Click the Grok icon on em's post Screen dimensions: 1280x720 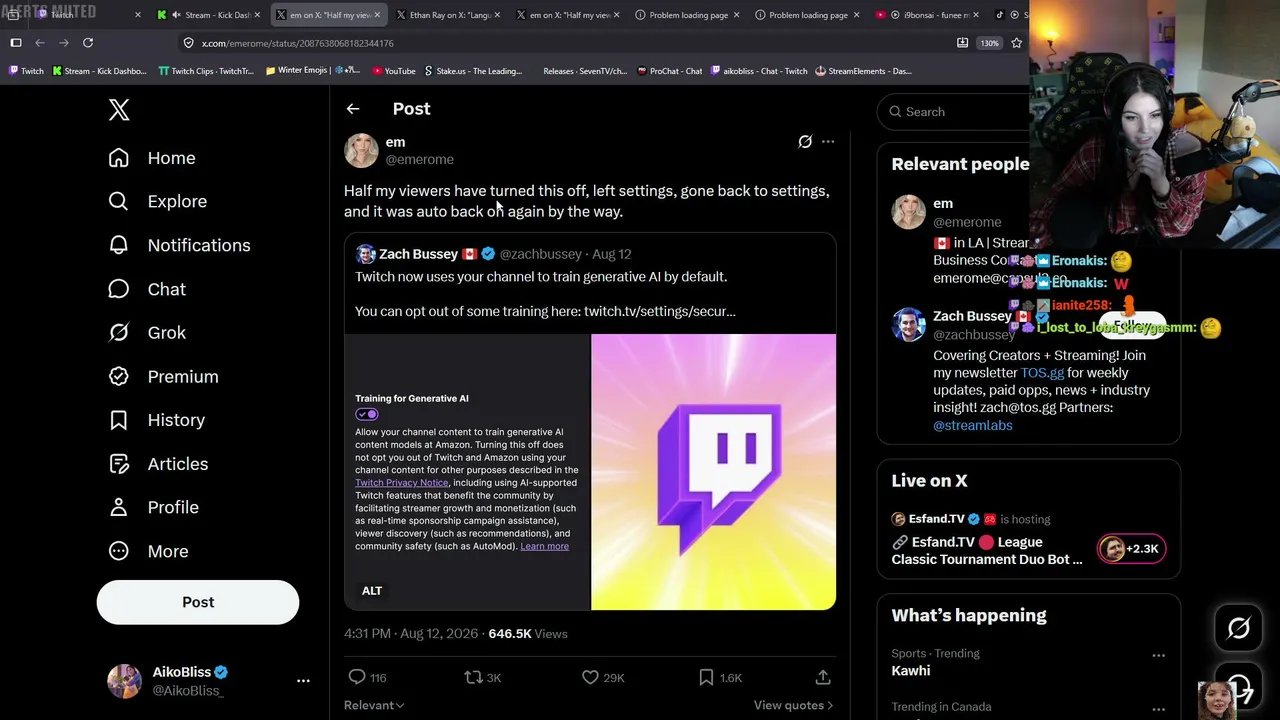805,142
